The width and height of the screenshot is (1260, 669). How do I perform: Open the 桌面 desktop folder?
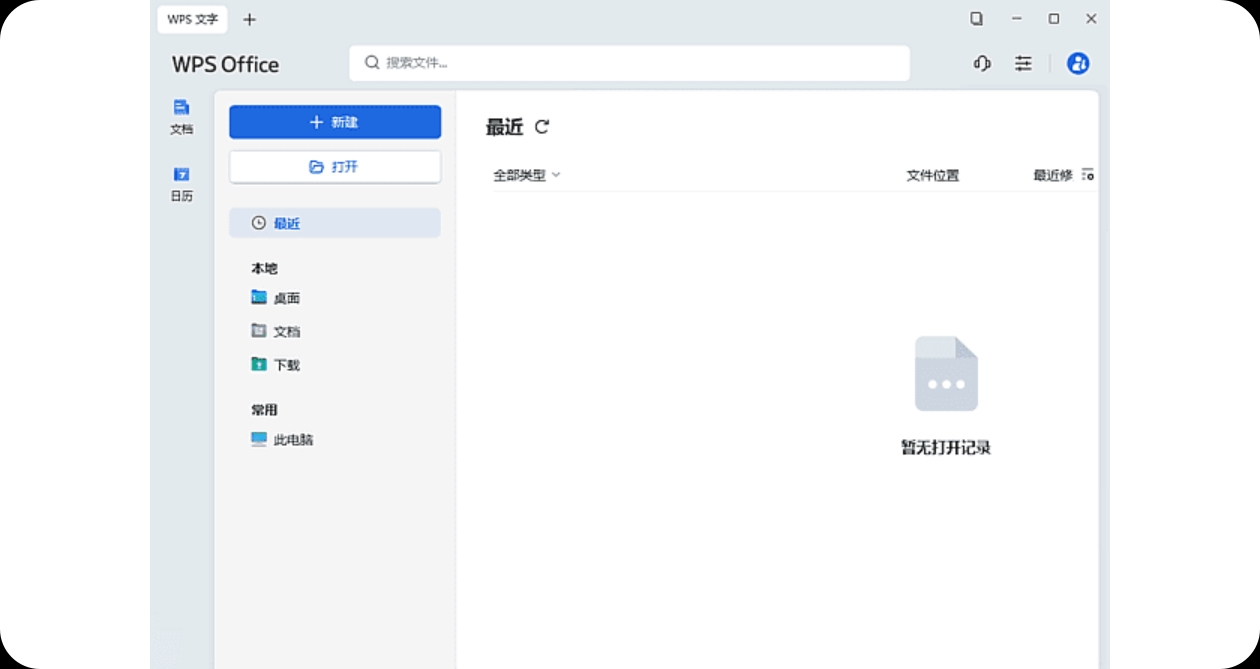tap(285, 297)
